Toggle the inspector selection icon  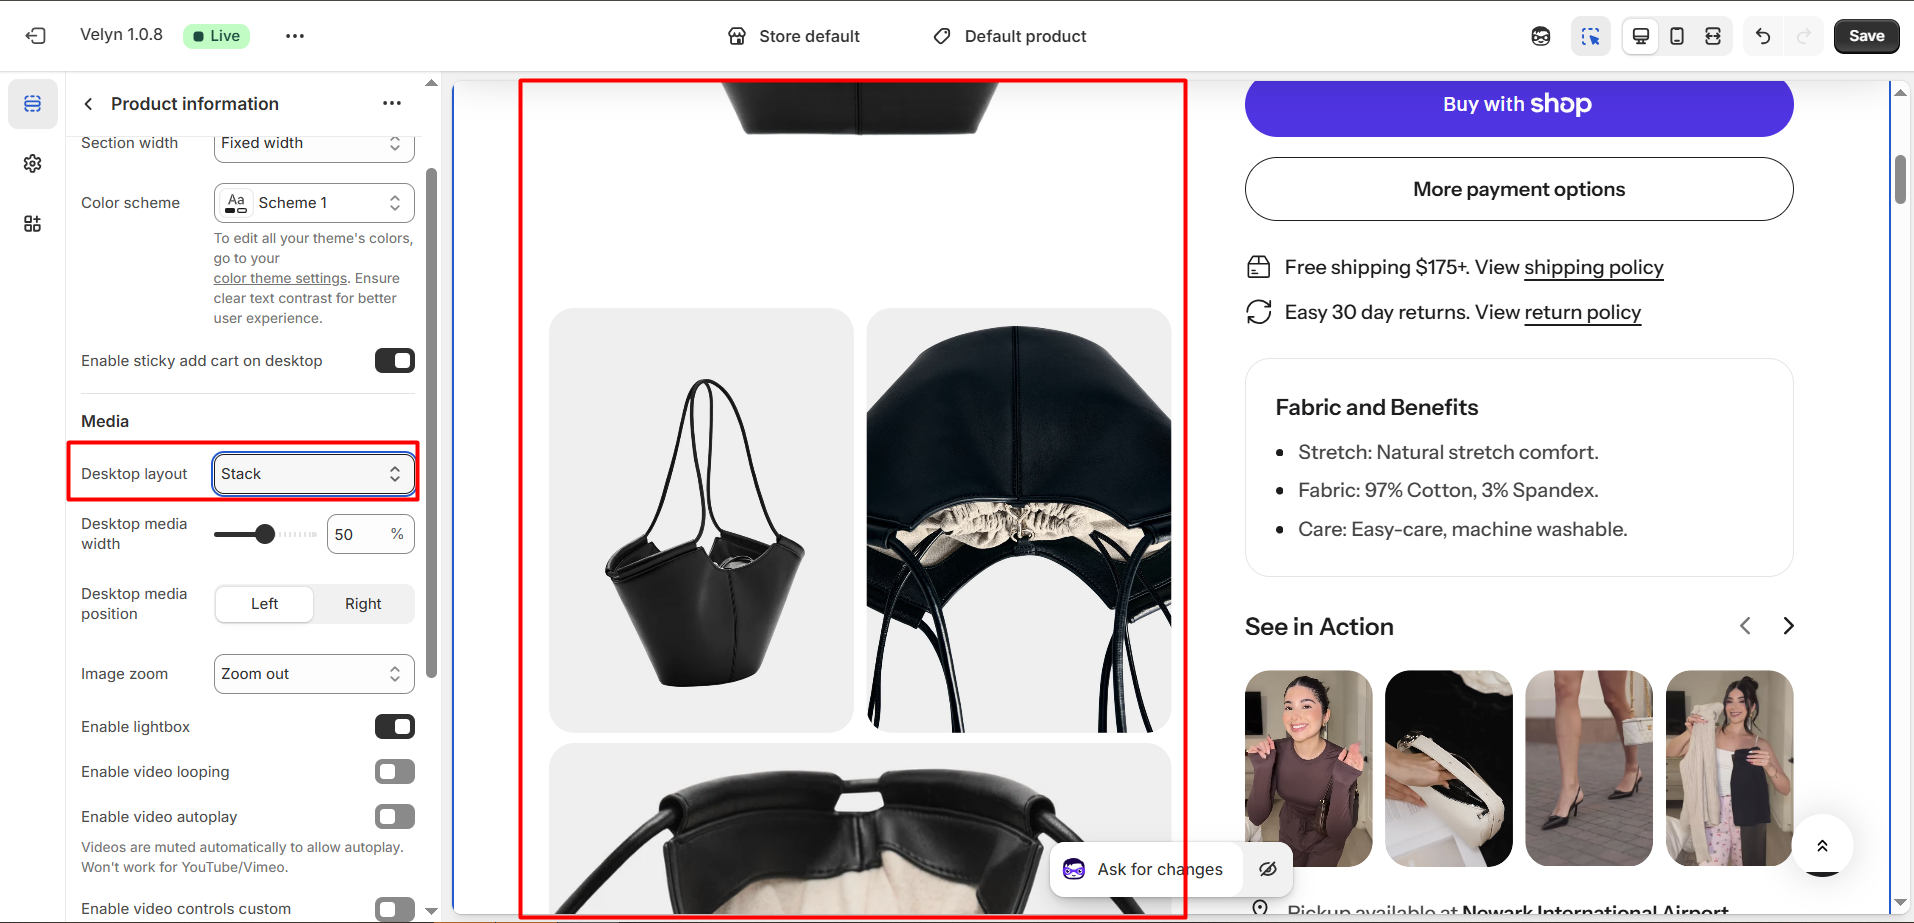[x=1590, y=36]
